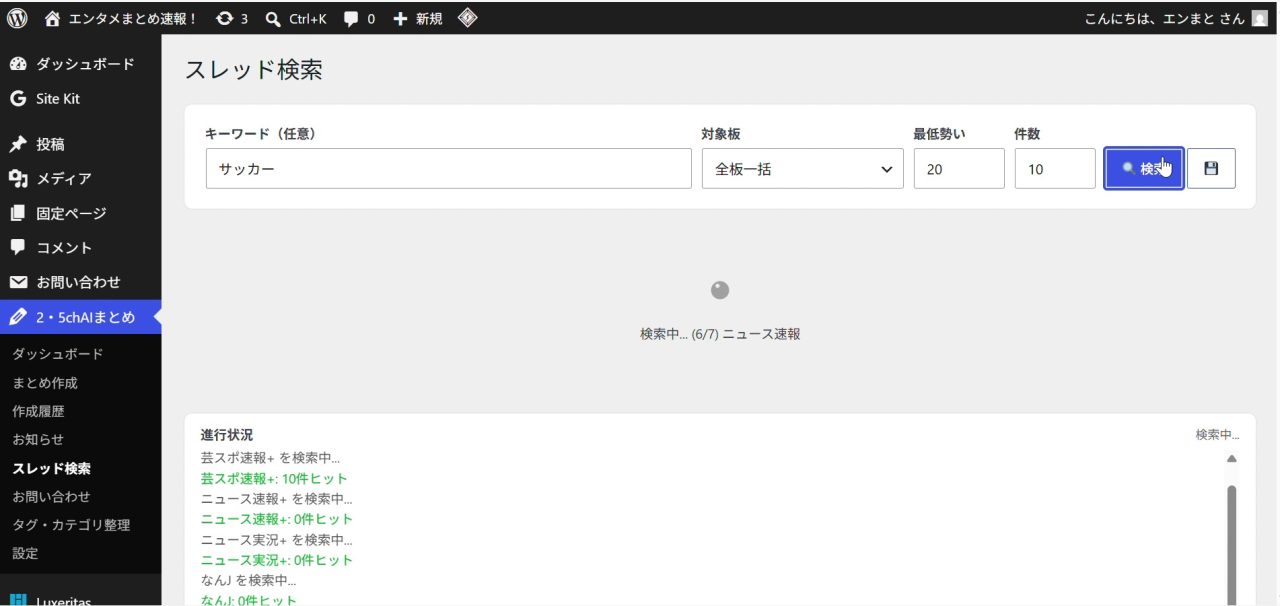Click log line ニュース速報+: 0件ヒット
The image size is (1280, 606).
point(277,519)
